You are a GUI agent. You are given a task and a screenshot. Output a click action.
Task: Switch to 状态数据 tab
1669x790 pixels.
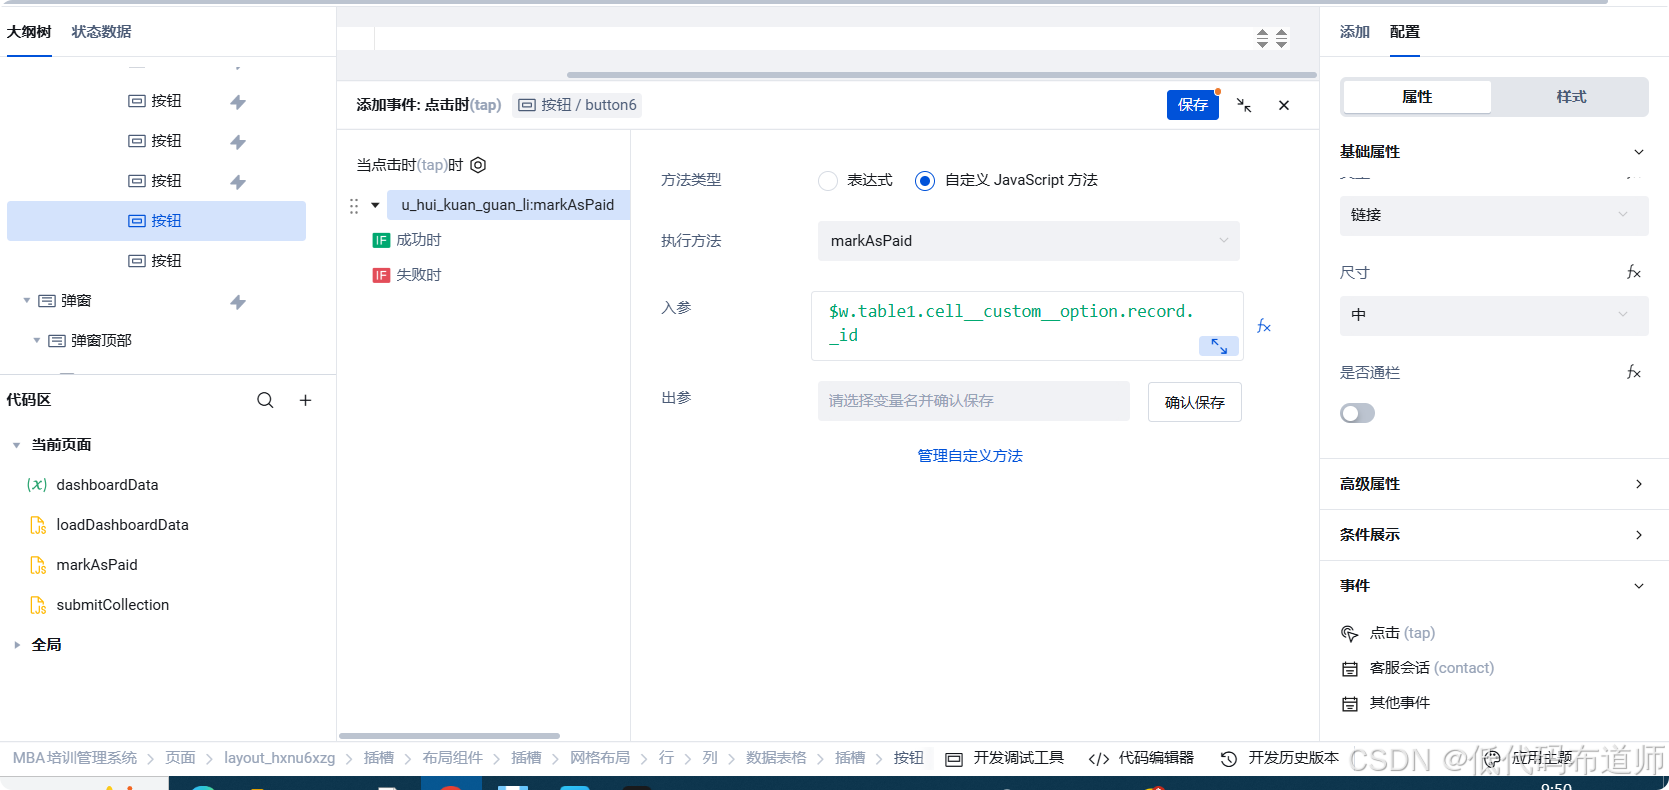point(101,32)
